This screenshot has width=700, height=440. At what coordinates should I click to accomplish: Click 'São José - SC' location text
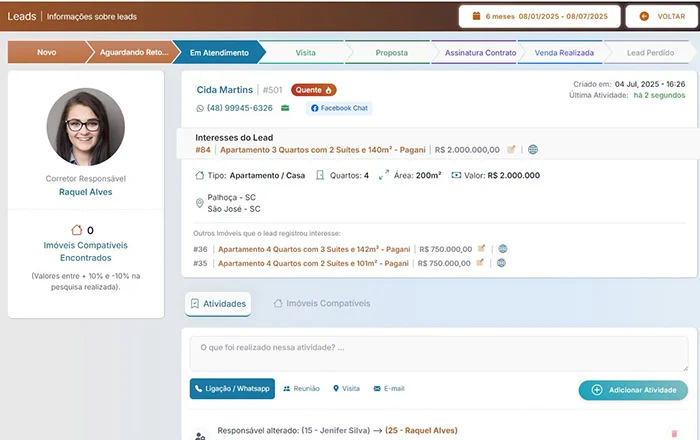pyautogui.click(x=233, y=209)
